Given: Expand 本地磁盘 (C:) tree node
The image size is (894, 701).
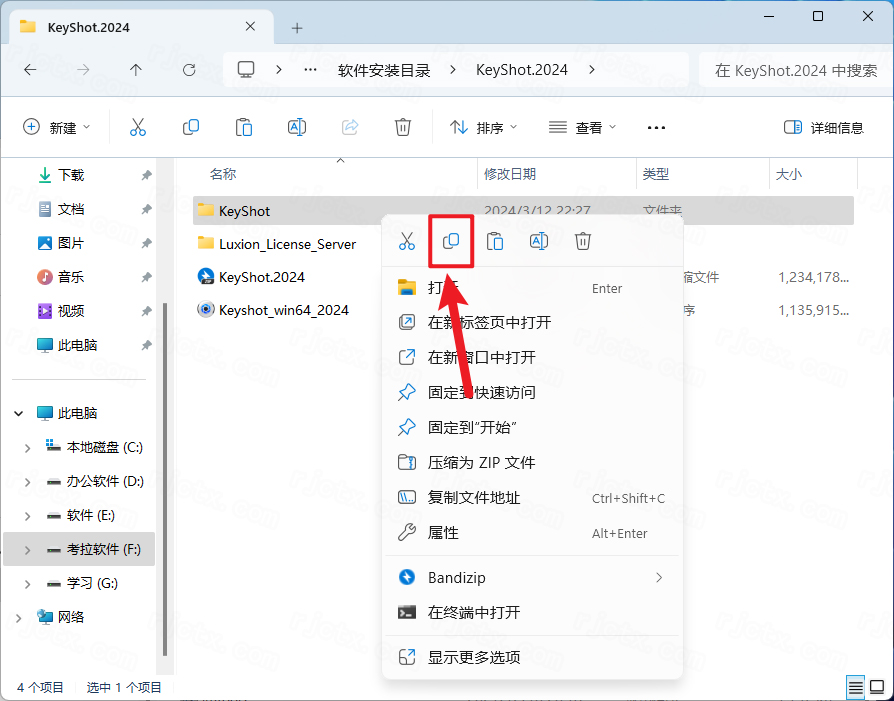Looking at the screenshot, I should 27,448.
